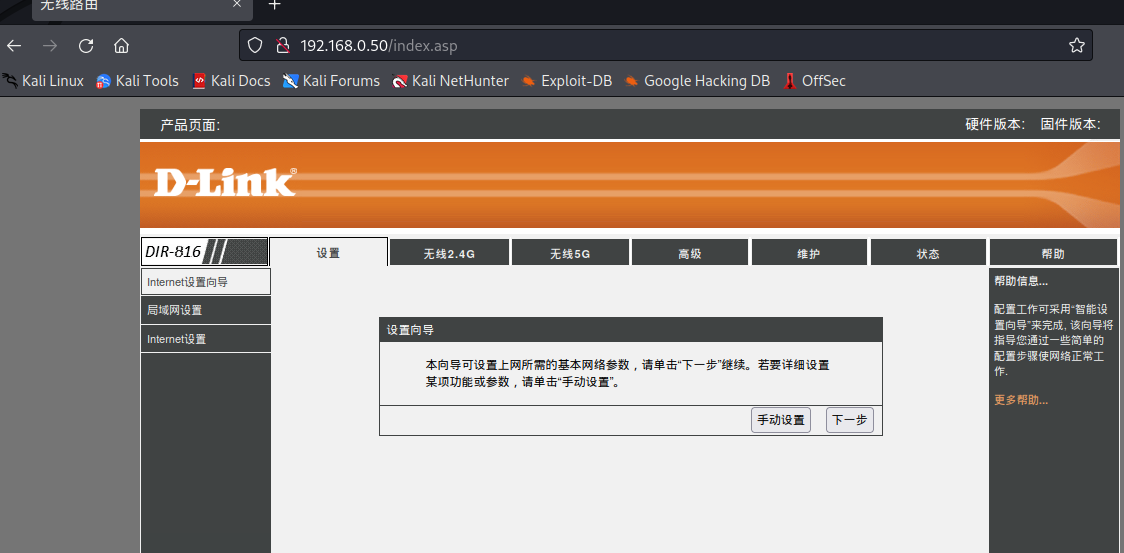Click the 帮助信息... heading
This screenshot has height=553, width=1124.
(1021, 280)
